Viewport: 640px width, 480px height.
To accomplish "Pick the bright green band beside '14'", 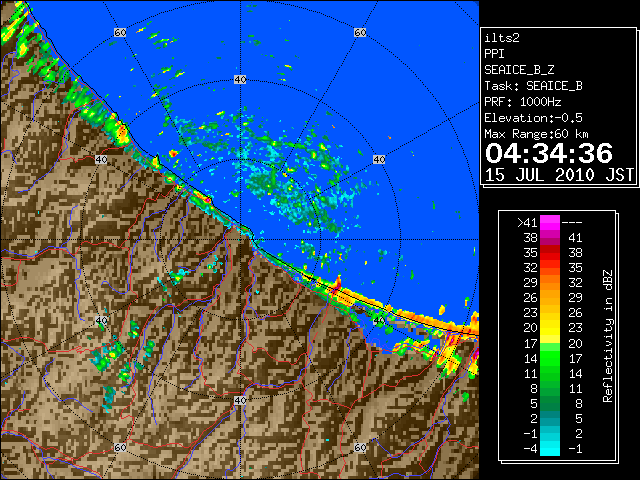I will (x=550, y=358).
